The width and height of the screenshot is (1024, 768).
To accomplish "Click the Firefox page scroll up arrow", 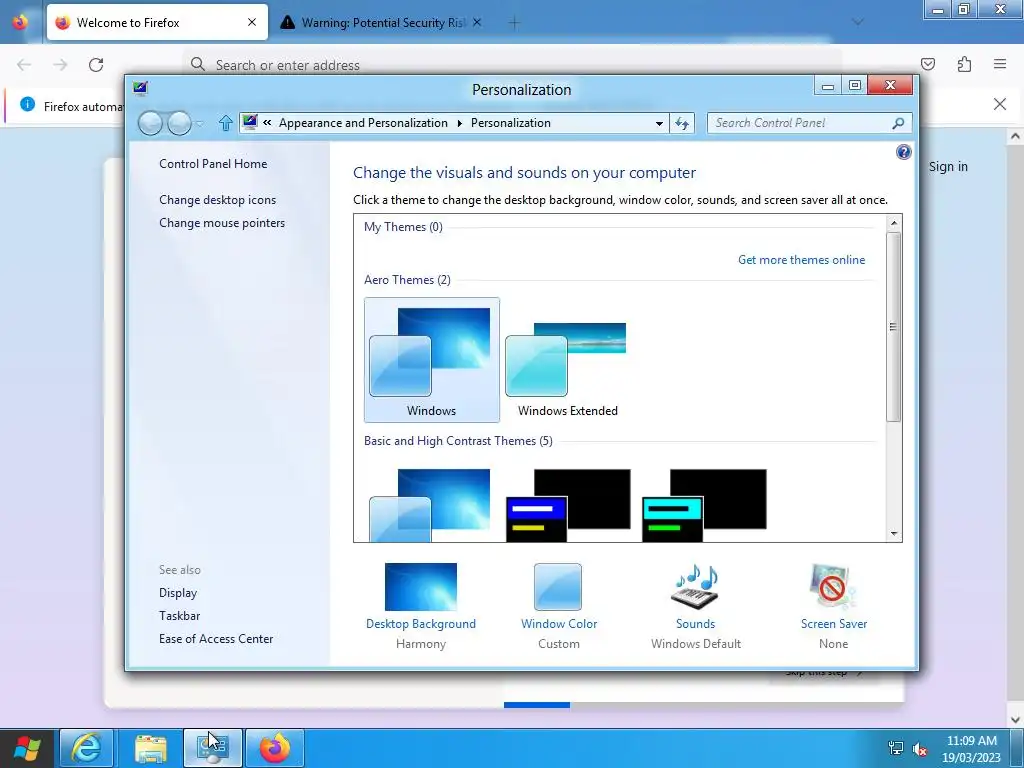I will [x=1015, y=136].
